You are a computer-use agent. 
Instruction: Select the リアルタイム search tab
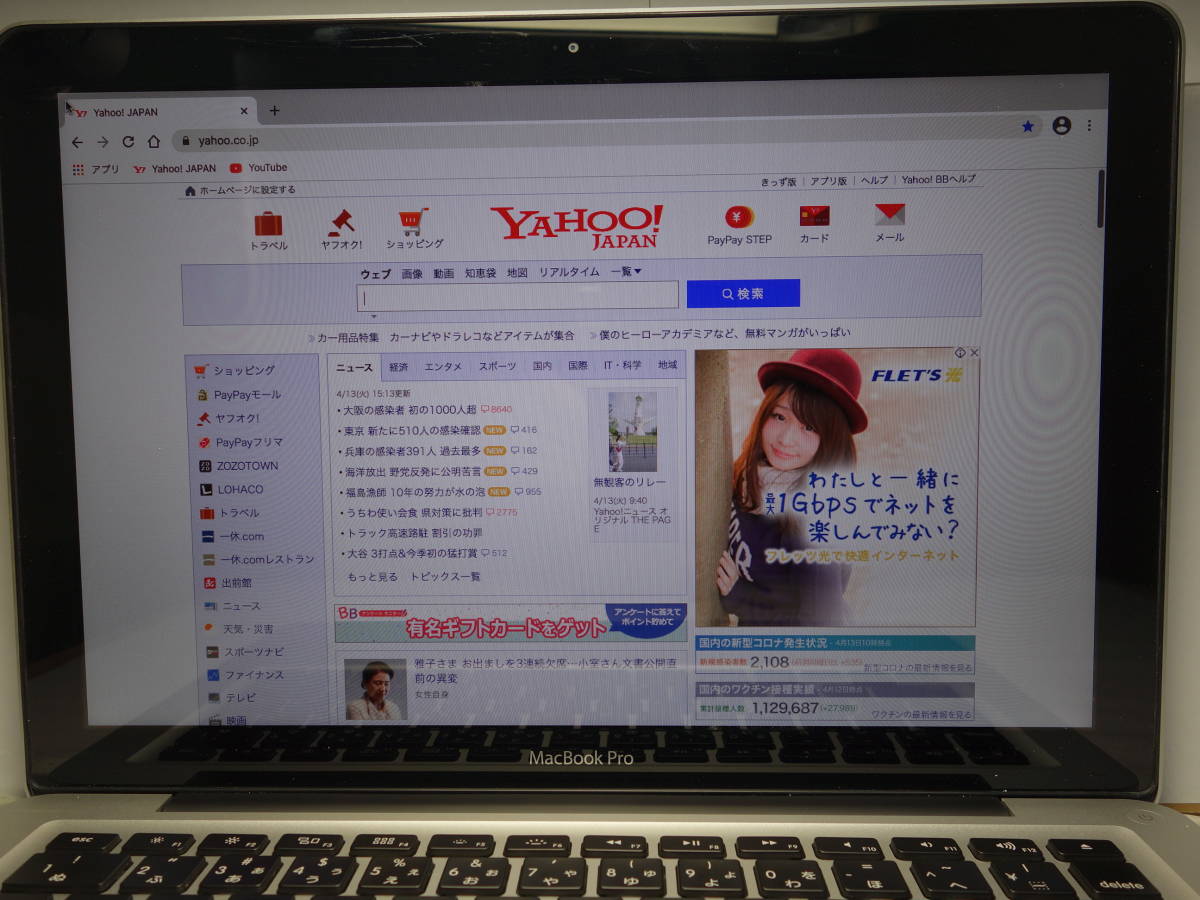point(569,272)
